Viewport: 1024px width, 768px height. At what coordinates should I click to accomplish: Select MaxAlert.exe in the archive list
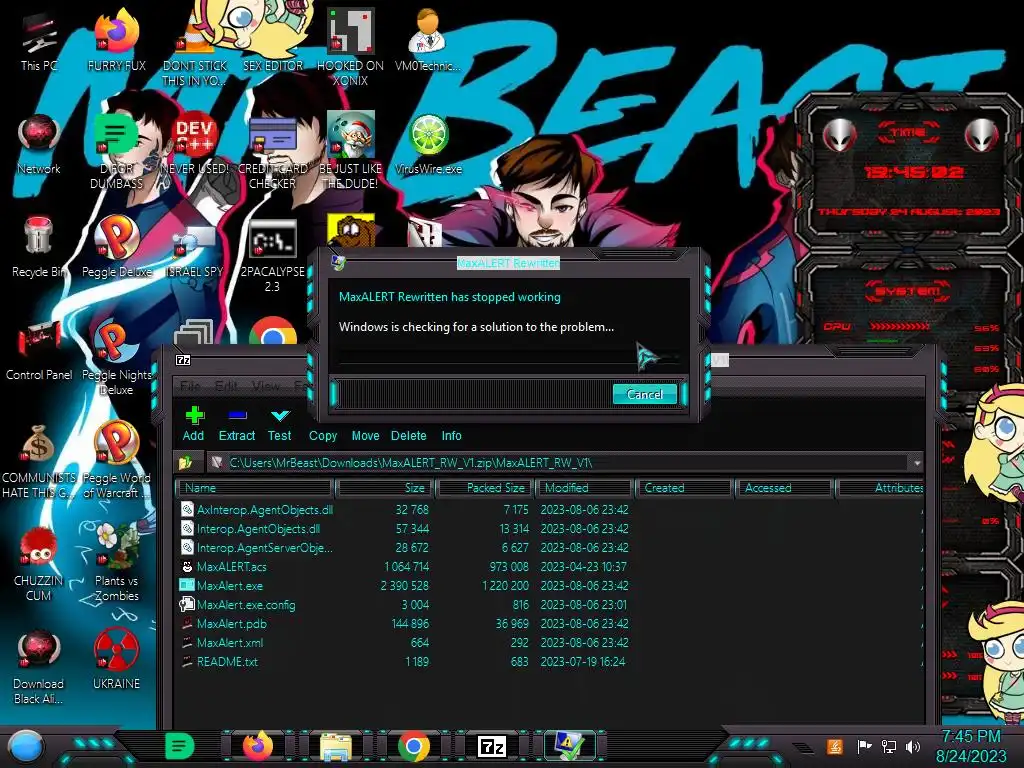tap(229, 585)
